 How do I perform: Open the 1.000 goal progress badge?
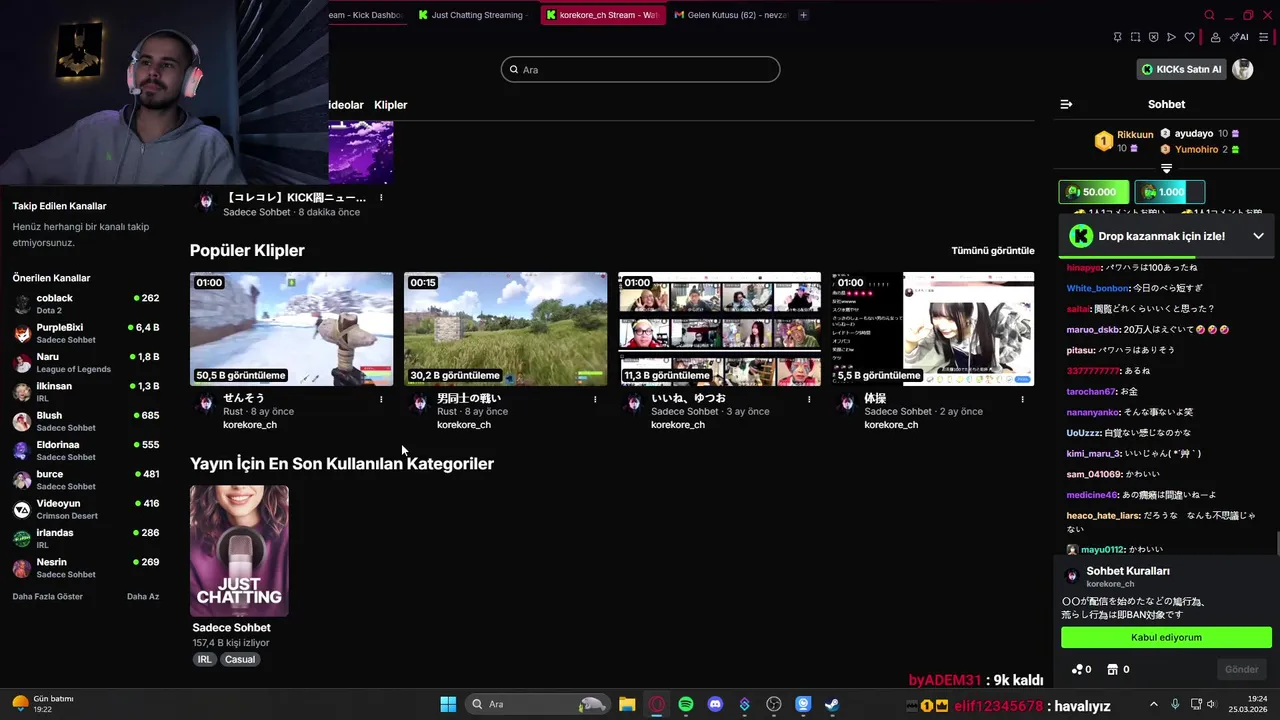pos(1169,192)
